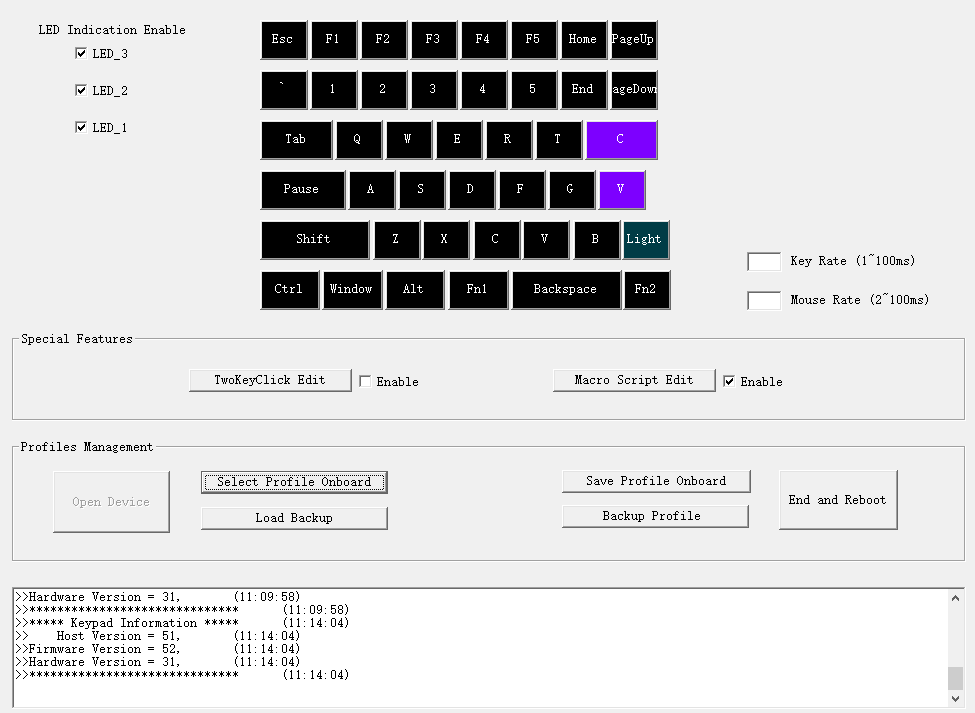The width and height of the screenshot is (975, 713).
Task: Select the purple C key
Action: (x=622, y=140)
